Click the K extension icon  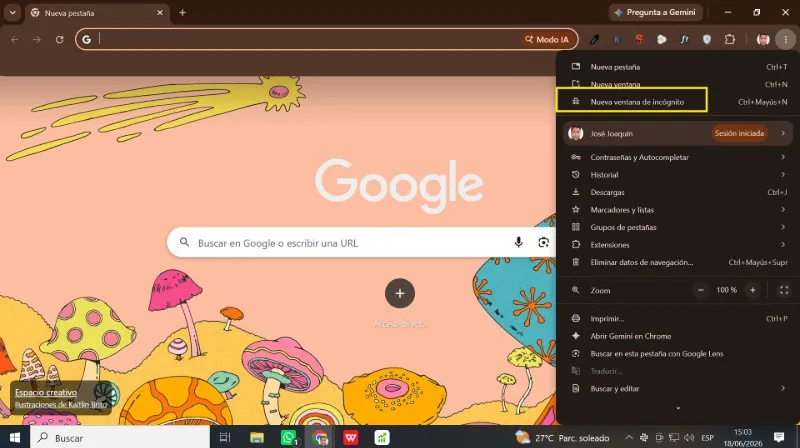(x=617, y=39)
